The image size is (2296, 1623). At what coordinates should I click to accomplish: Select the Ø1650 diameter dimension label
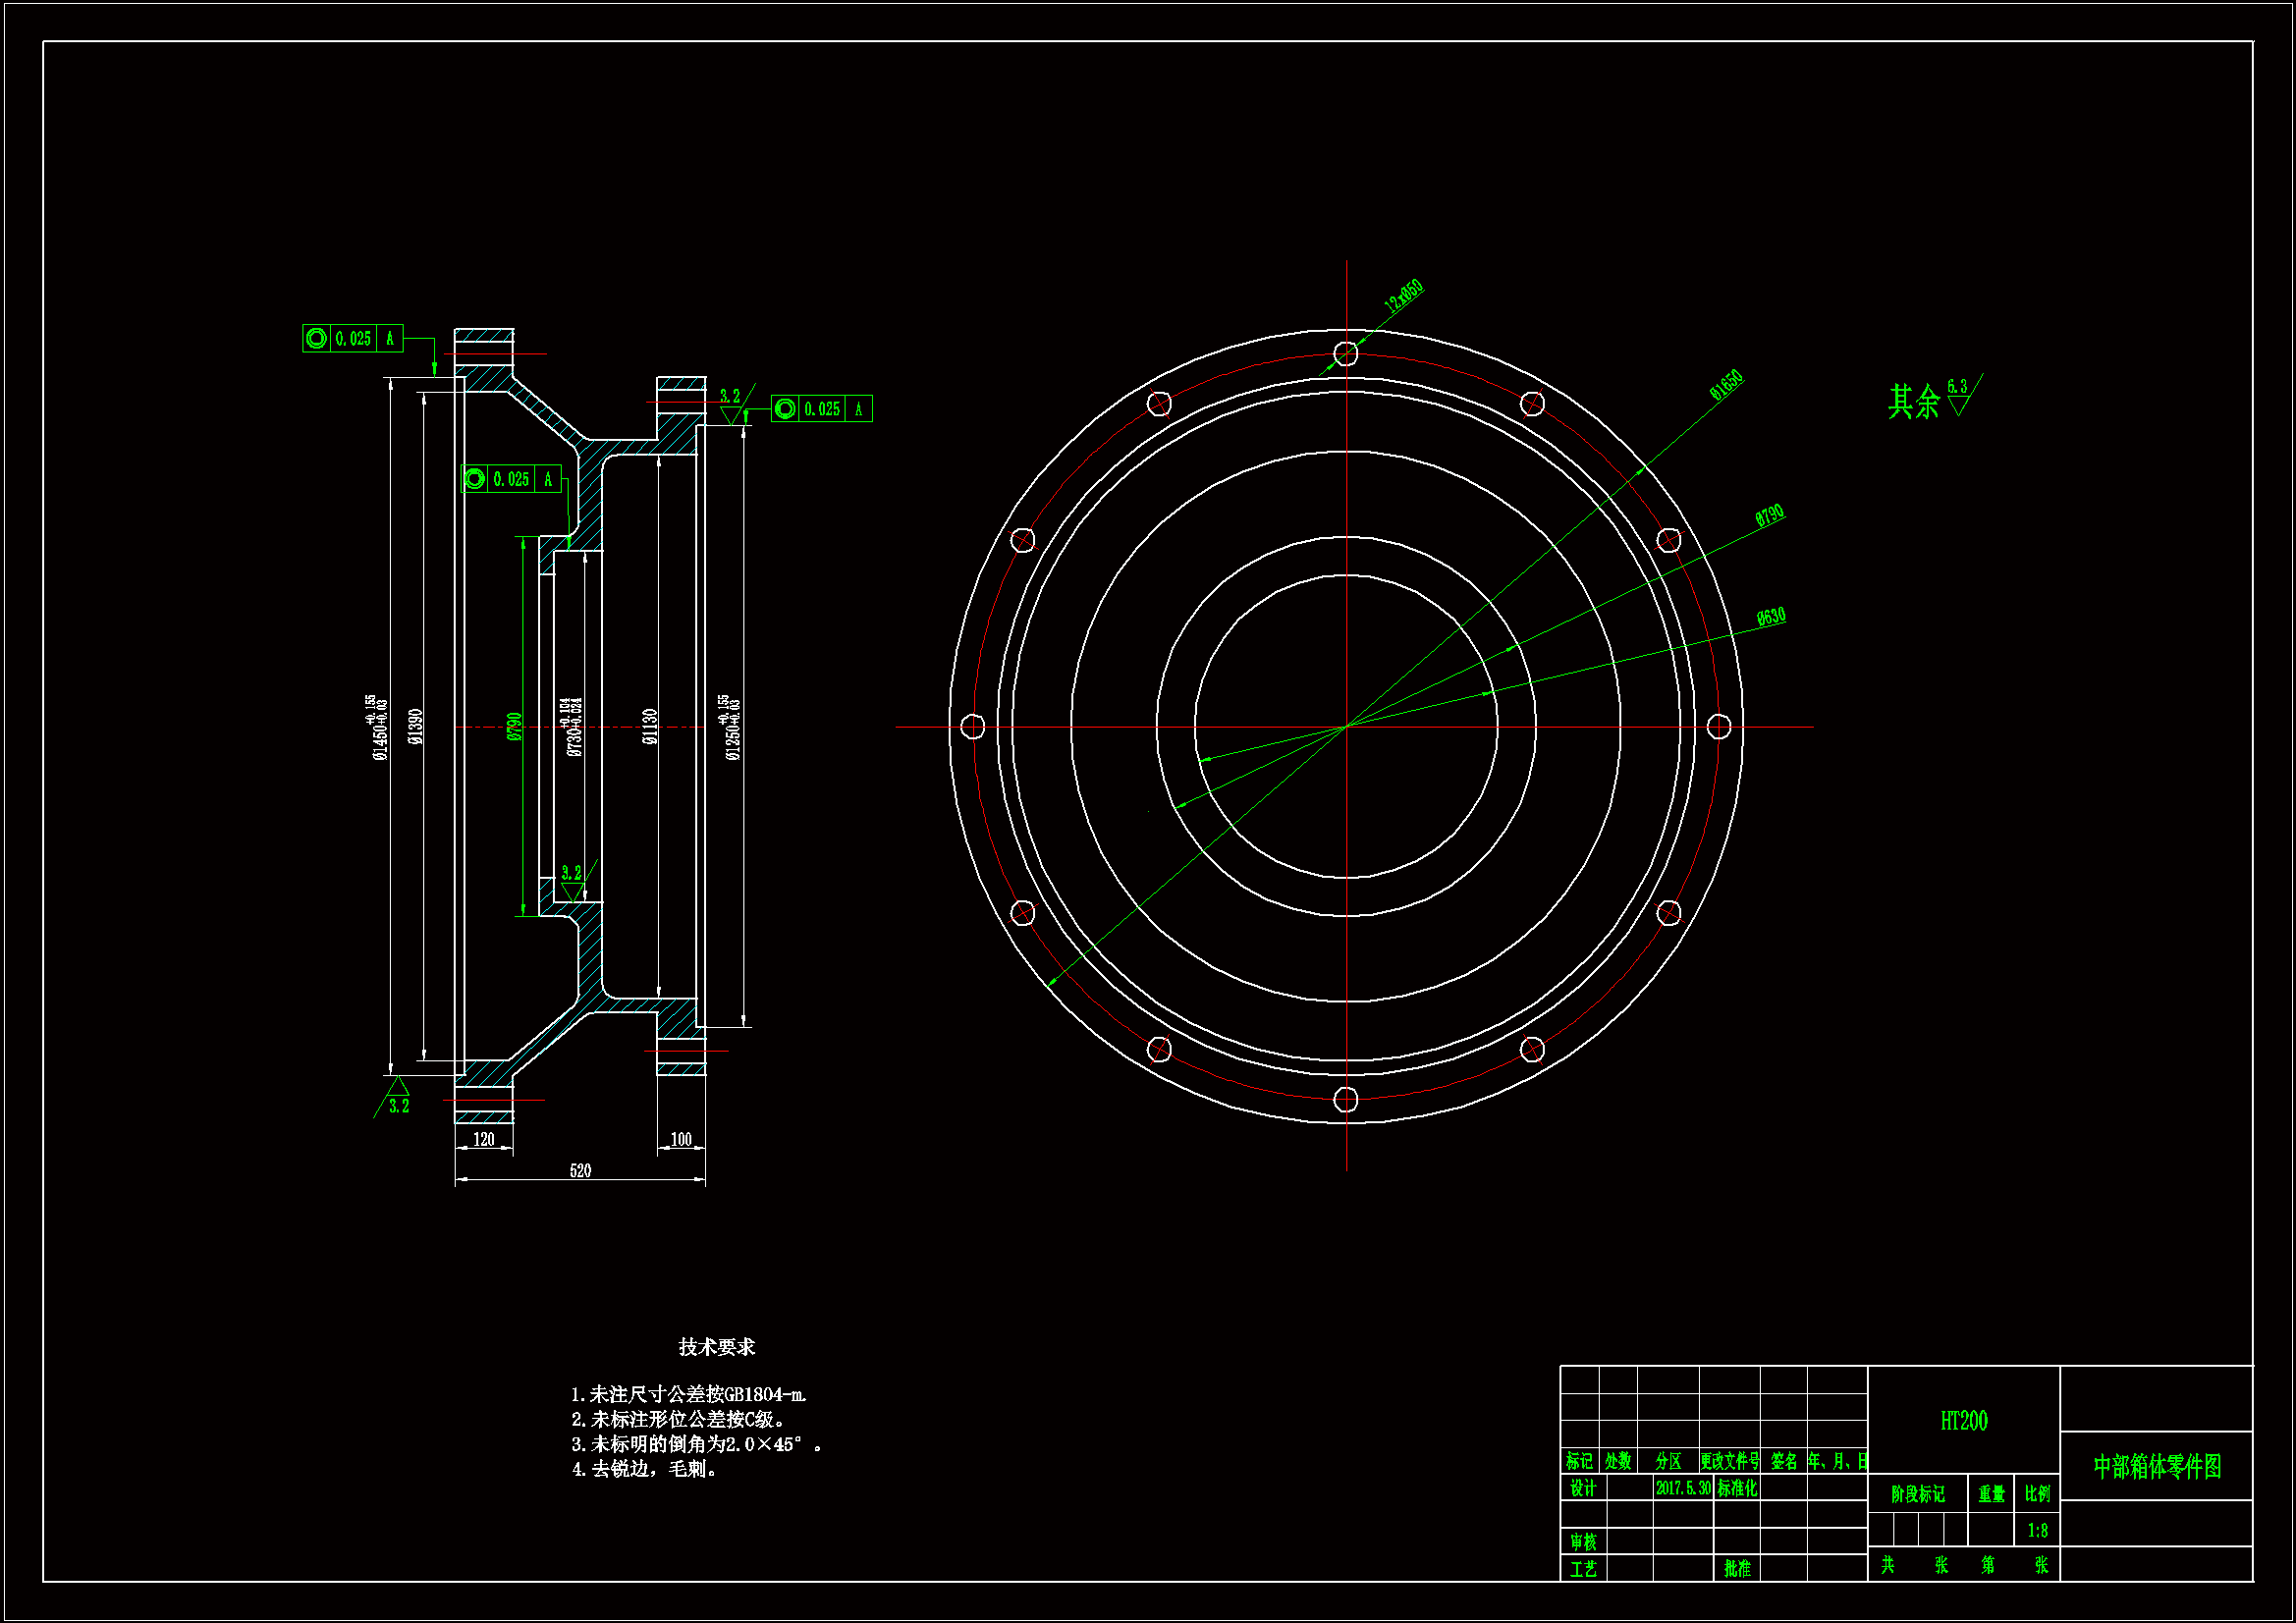click(1726, 385)
